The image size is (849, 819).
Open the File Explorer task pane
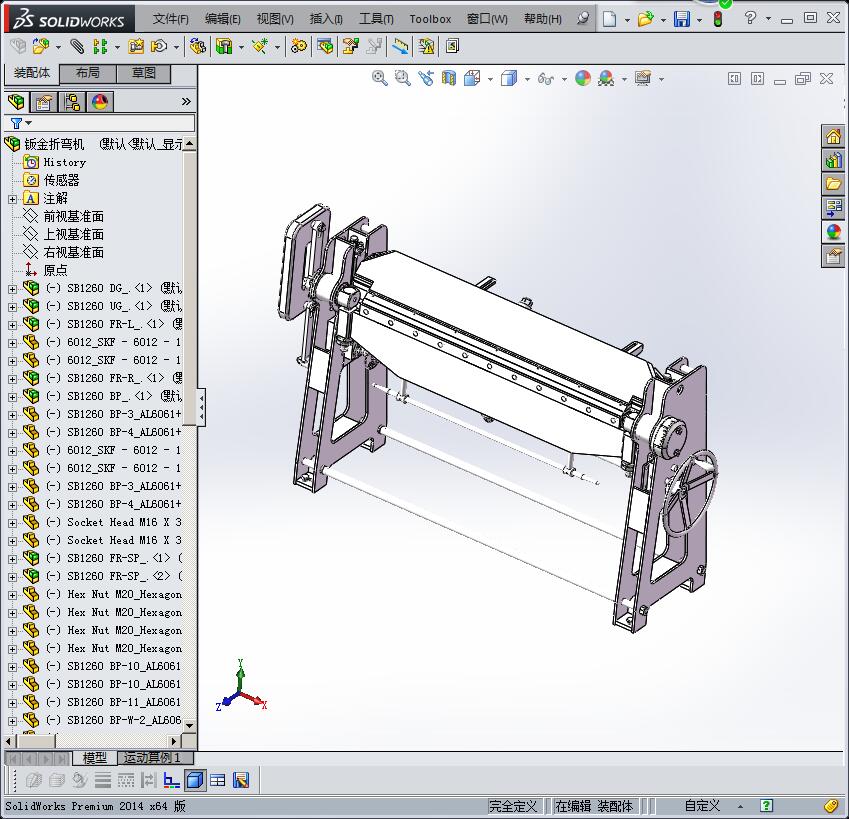point(833,184)
